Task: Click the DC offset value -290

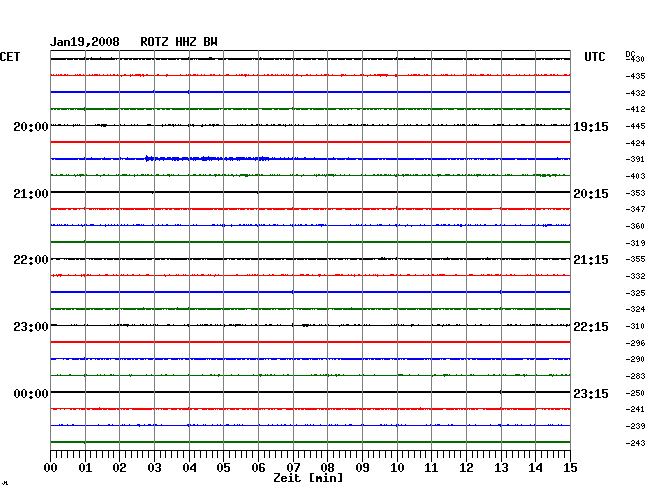Action: tap(635, 360)
